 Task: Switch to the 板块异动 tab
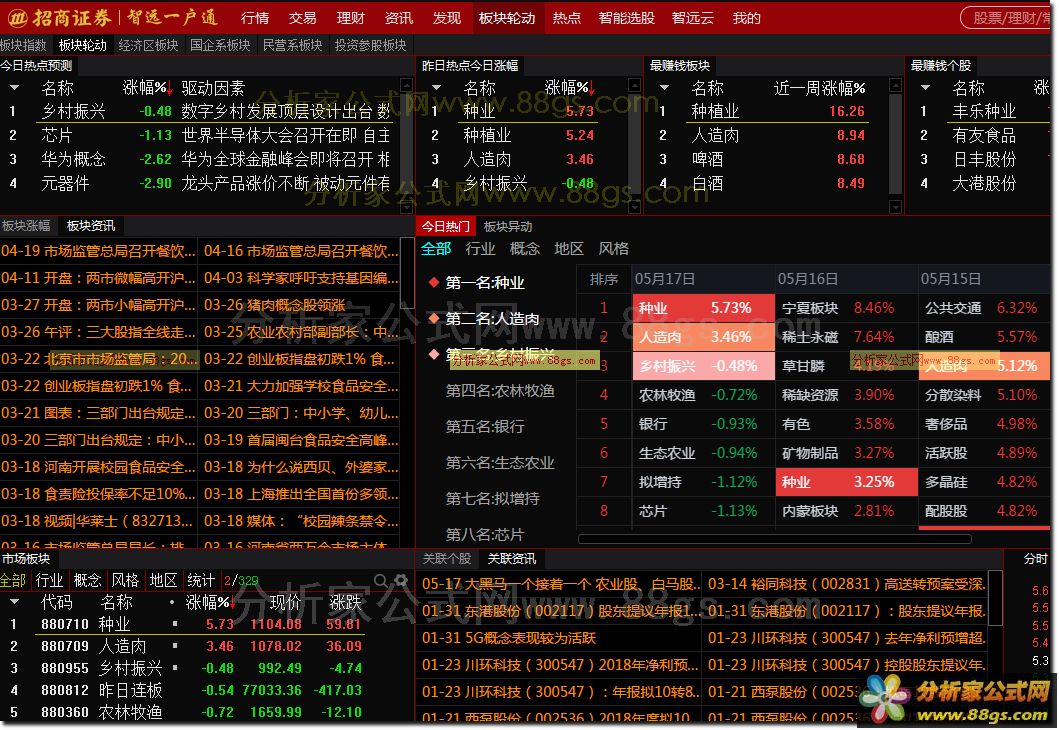(x=508, y=226)
